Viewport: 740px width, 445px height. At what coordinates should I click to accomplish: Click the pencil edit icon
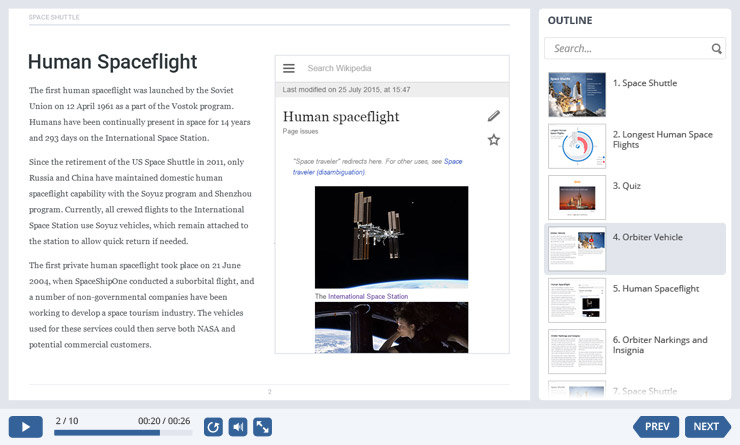coord(493,116)
